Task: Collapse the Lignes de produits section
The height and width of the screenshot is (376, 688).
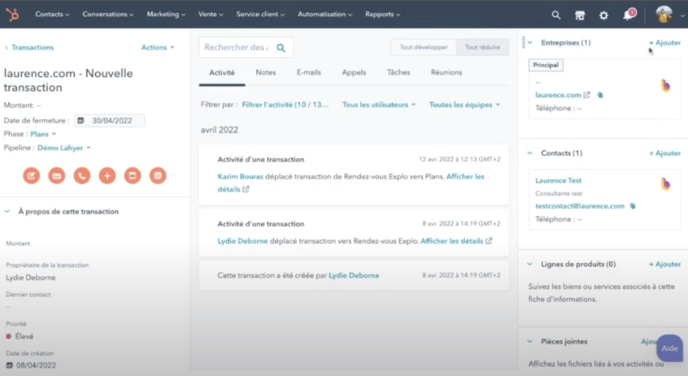Action: [x=530, y=264]
